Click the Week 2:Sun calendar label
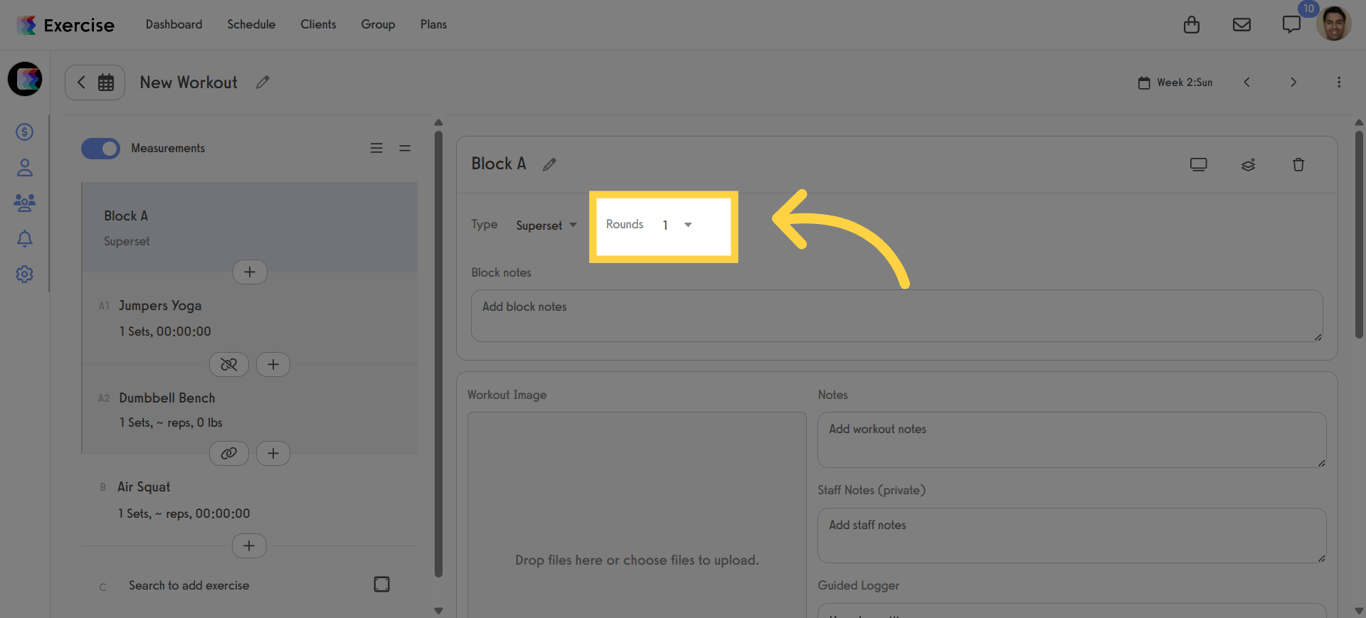Image resolution: width=1366 pixels, height=618 pixels. [1175, 82]
